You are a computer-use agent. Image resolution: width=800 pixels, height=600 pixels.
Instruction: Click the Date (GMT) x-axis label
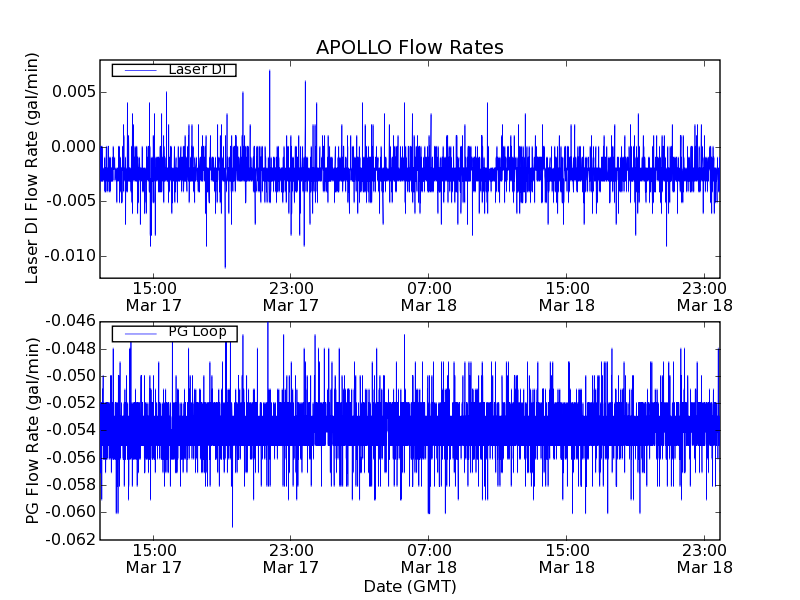pyautogui.click(x=409, y=586)
